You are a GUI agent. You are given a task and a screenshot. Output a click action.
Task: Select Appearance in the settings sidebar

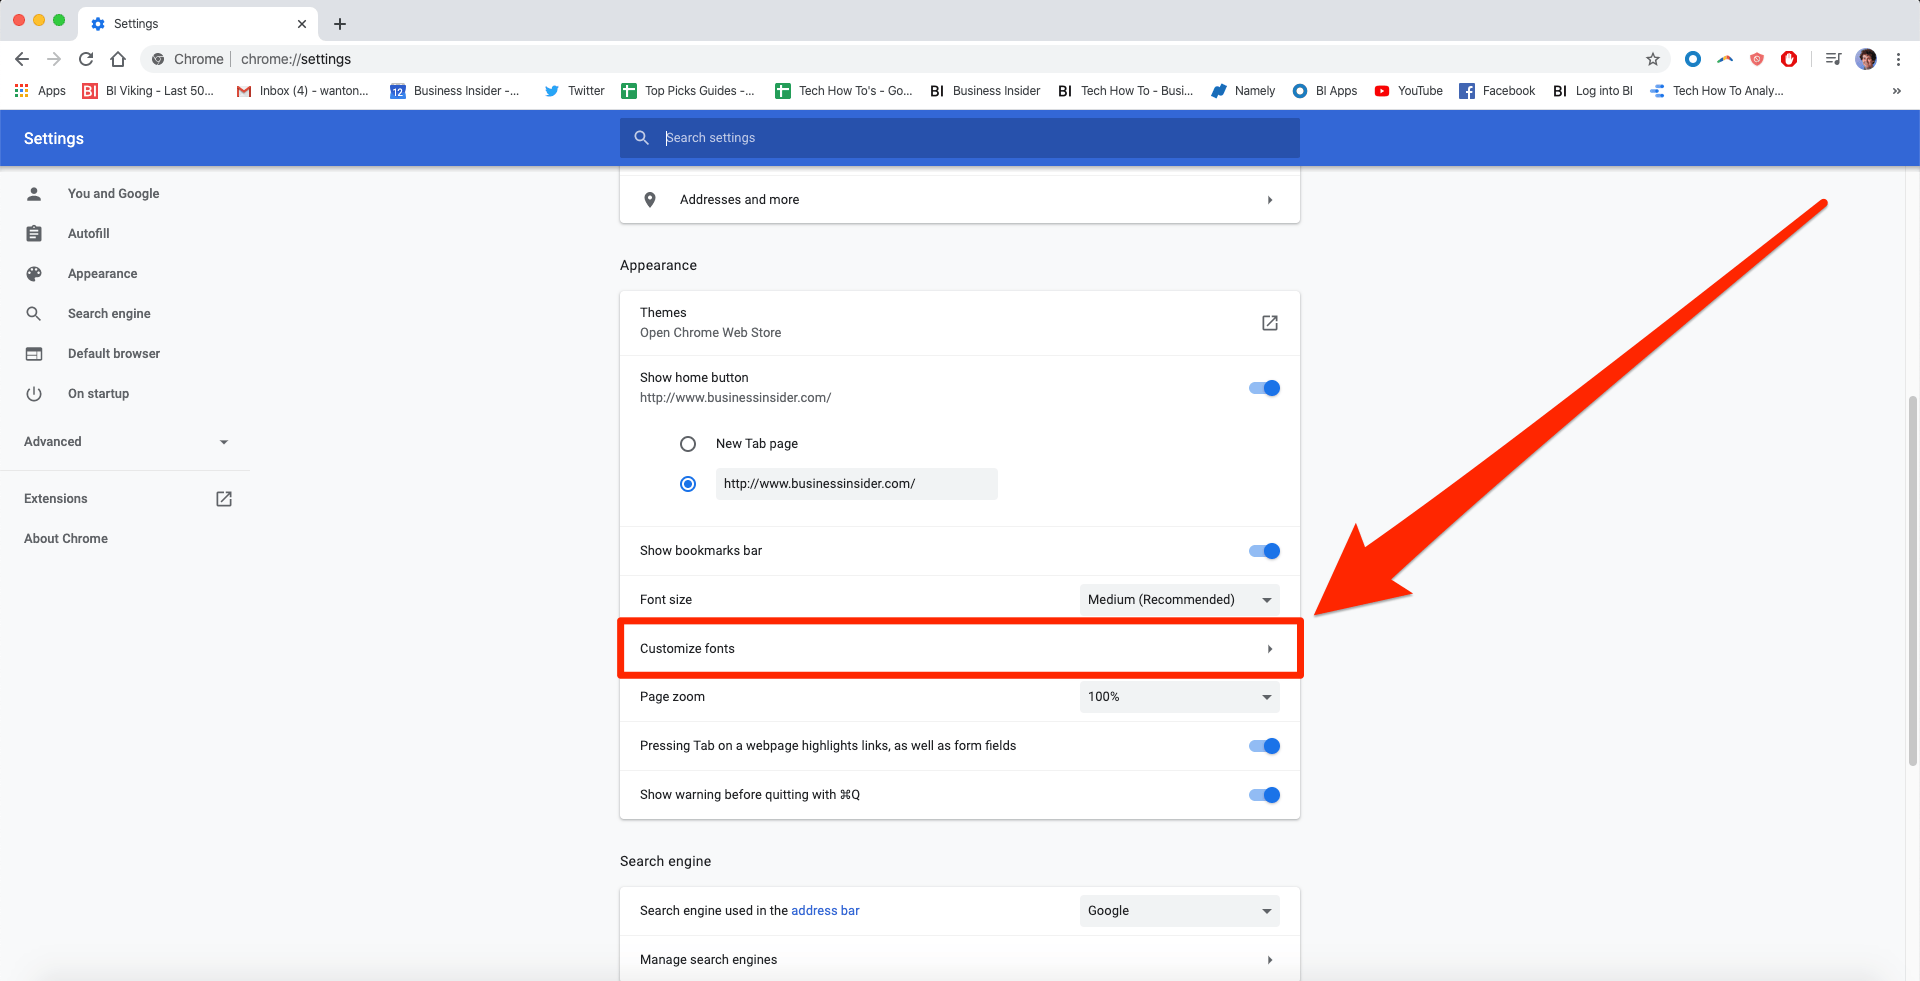pyautogui.click(x=102, y=274)
